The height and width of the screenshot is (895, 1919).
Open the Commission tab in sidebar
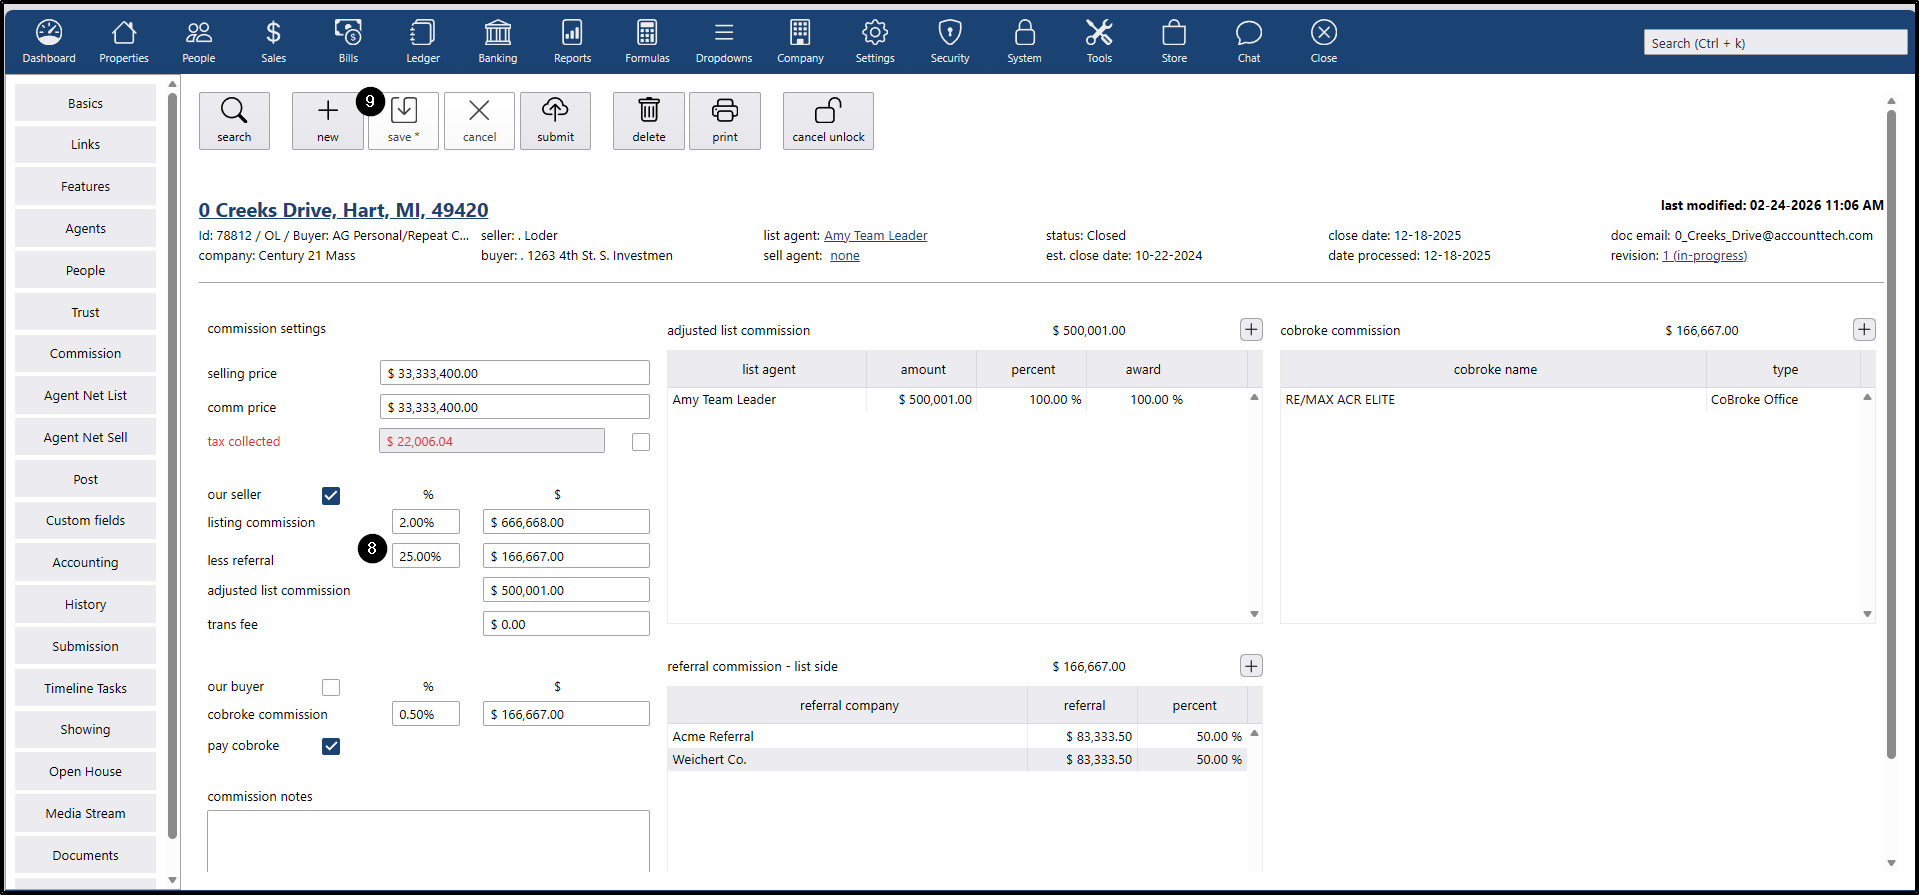[x=85, y=354]
